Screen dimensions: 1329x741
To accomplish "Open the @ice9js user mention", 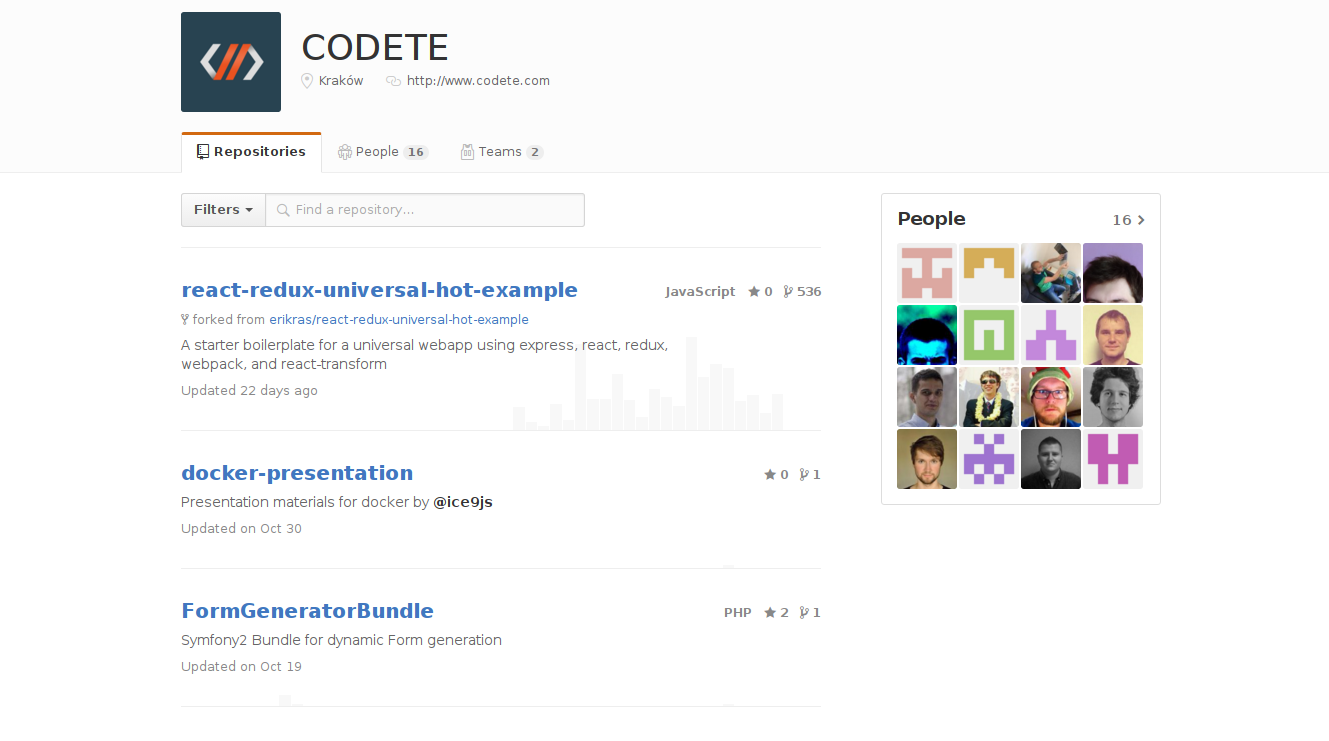I will pyautogui.click(x=463, y=502).
